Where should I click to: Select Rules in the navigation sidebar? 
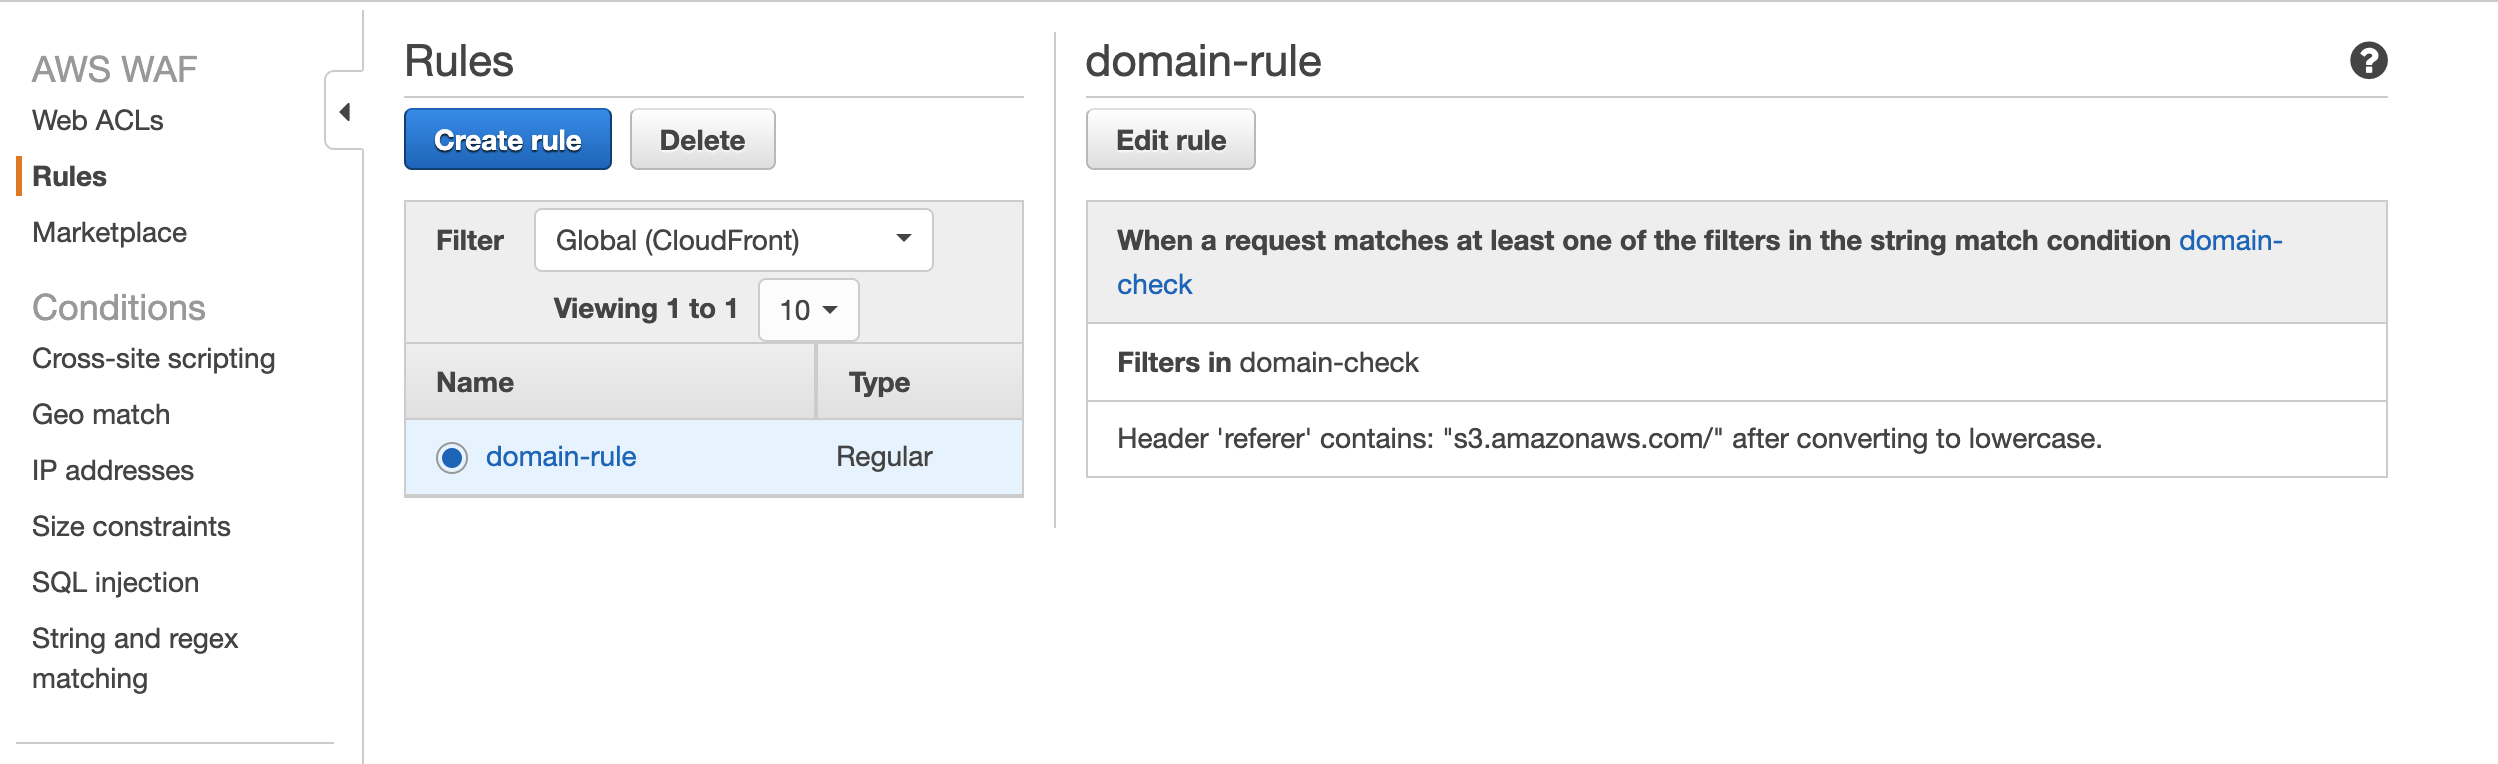coord(69,177)
